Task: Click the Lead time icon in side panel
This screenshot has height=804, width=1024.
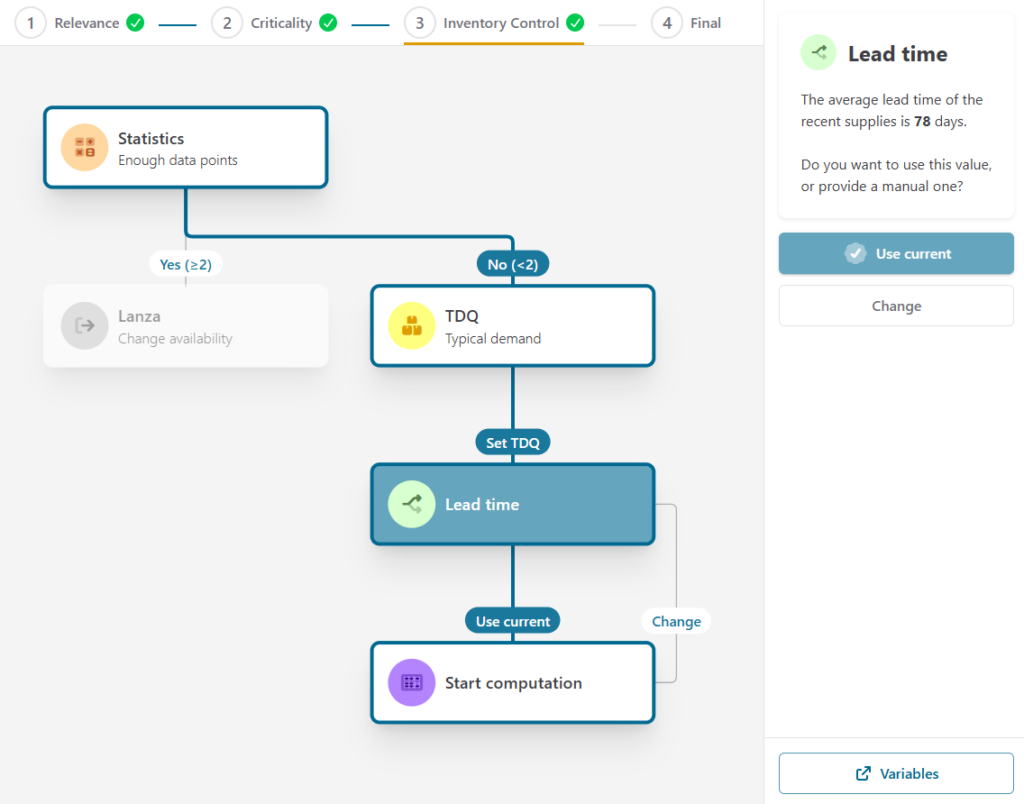Action: pyautogui.click(x=818, y=53)
